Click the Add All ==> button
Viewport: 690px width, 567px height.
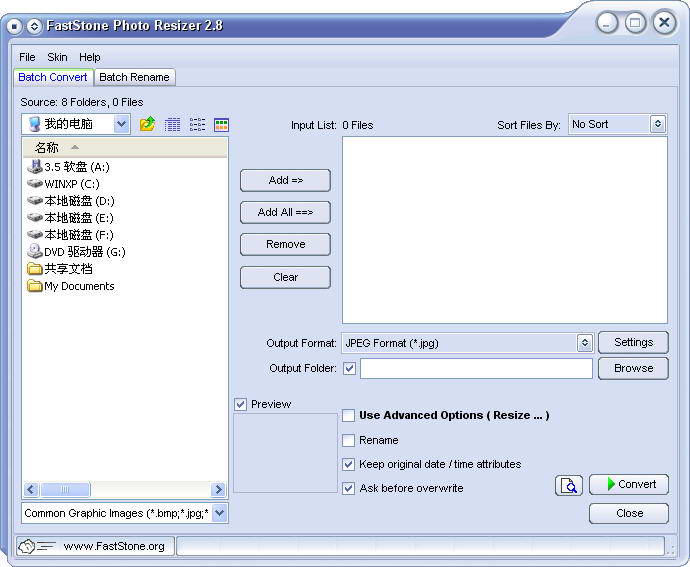coord(286,212)
